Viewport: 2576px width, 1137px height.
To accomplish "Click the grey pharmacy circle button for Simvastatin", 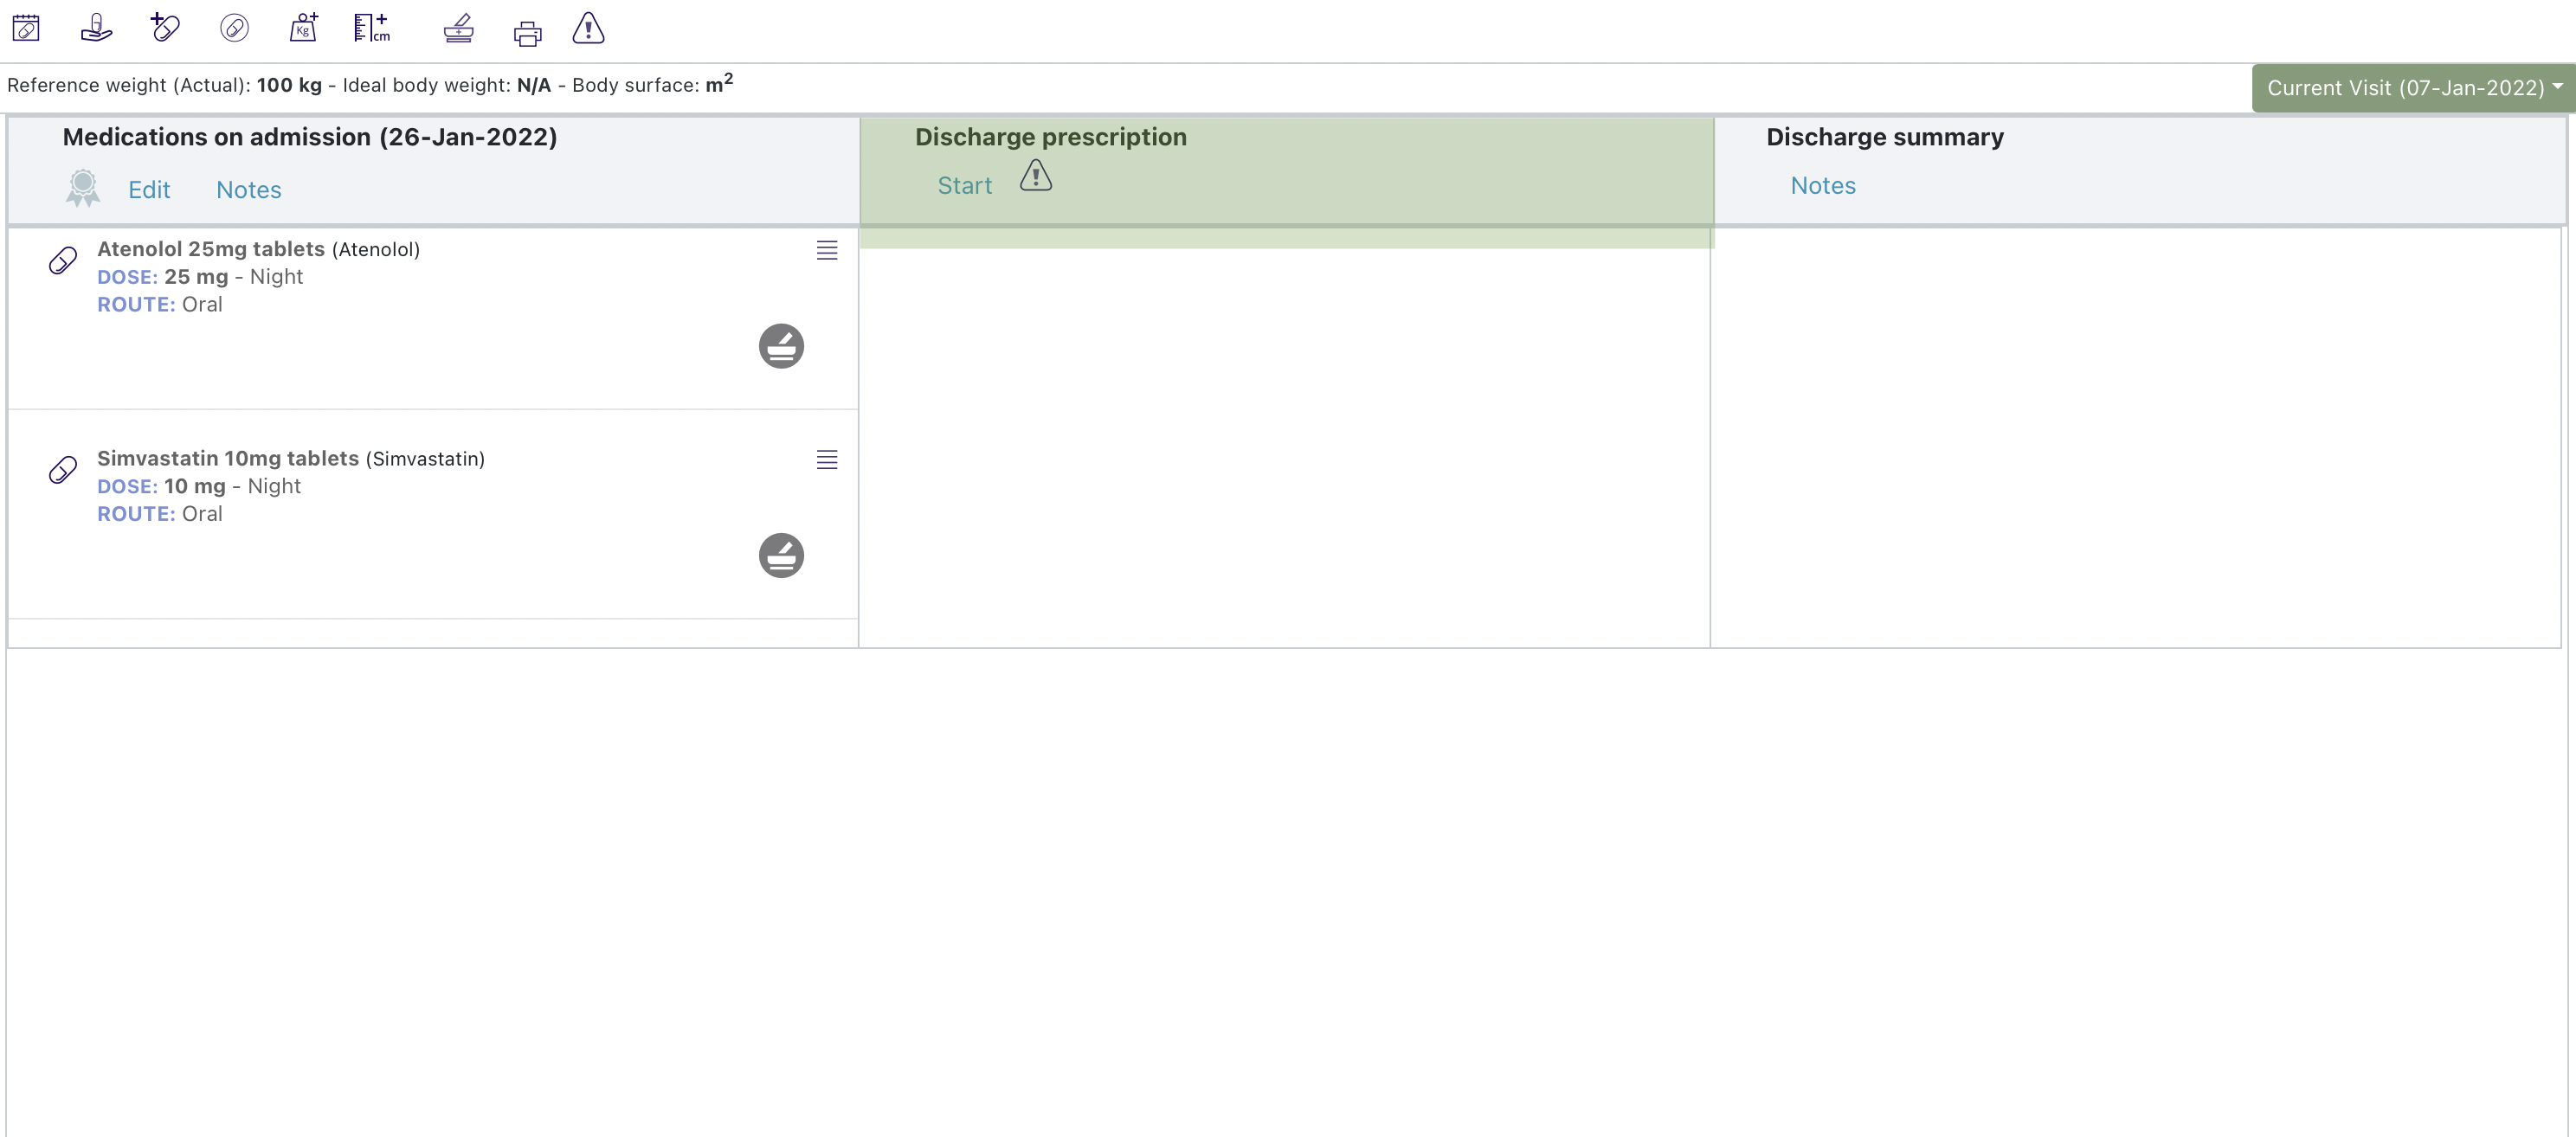I will point(781,555).
